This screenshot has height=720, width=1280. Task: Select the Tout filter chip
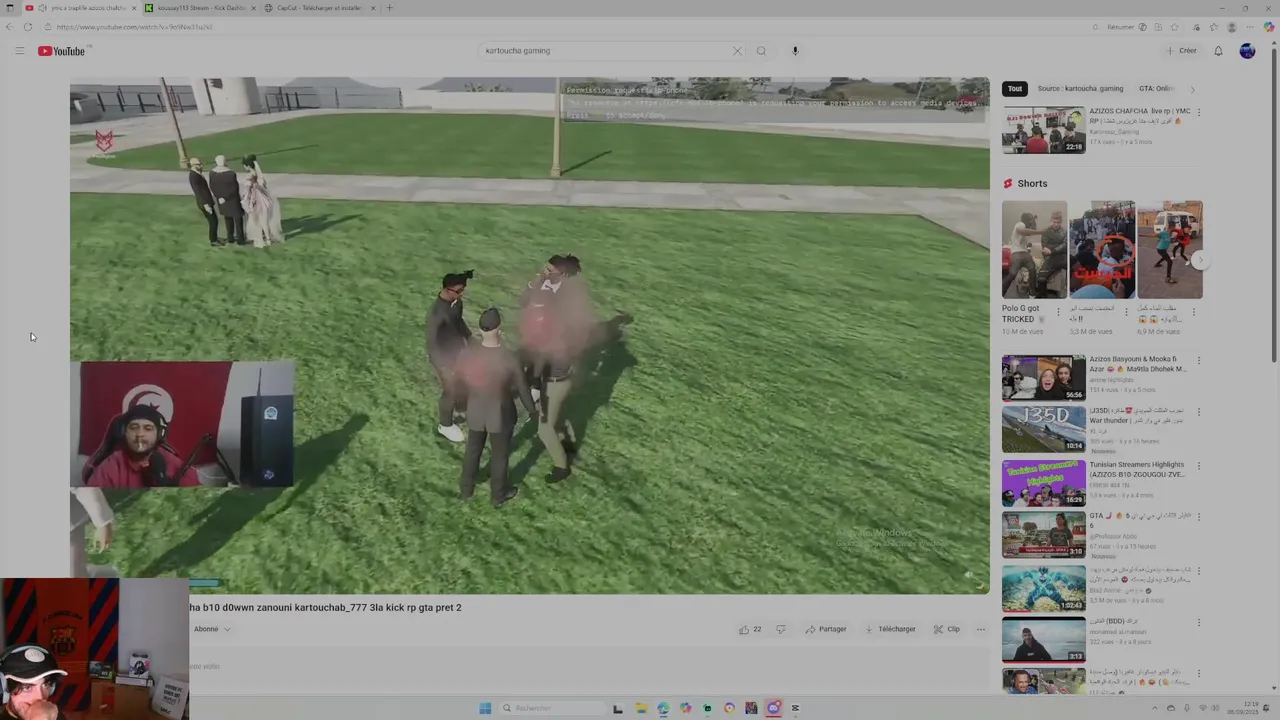click(x=1015, y=89)
